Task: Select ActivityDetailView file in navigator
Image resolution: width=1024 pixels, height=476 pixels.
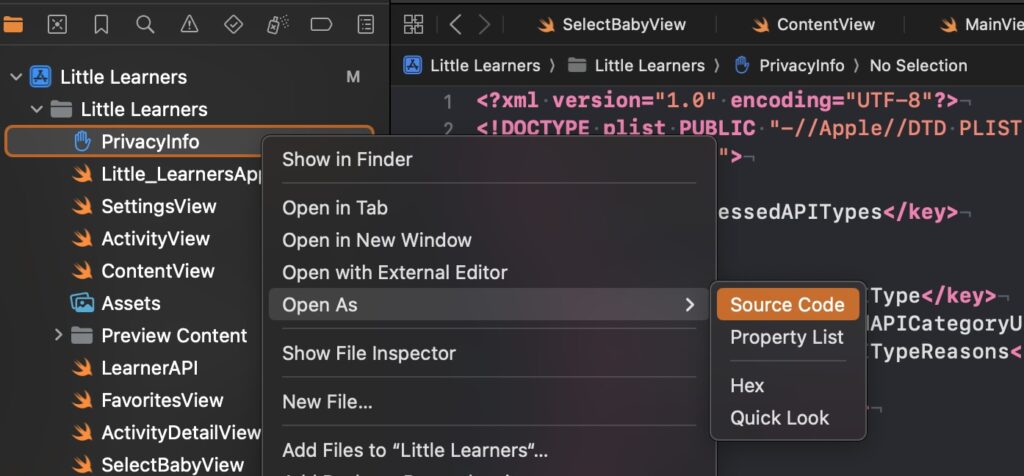Action: coord(181,432)
